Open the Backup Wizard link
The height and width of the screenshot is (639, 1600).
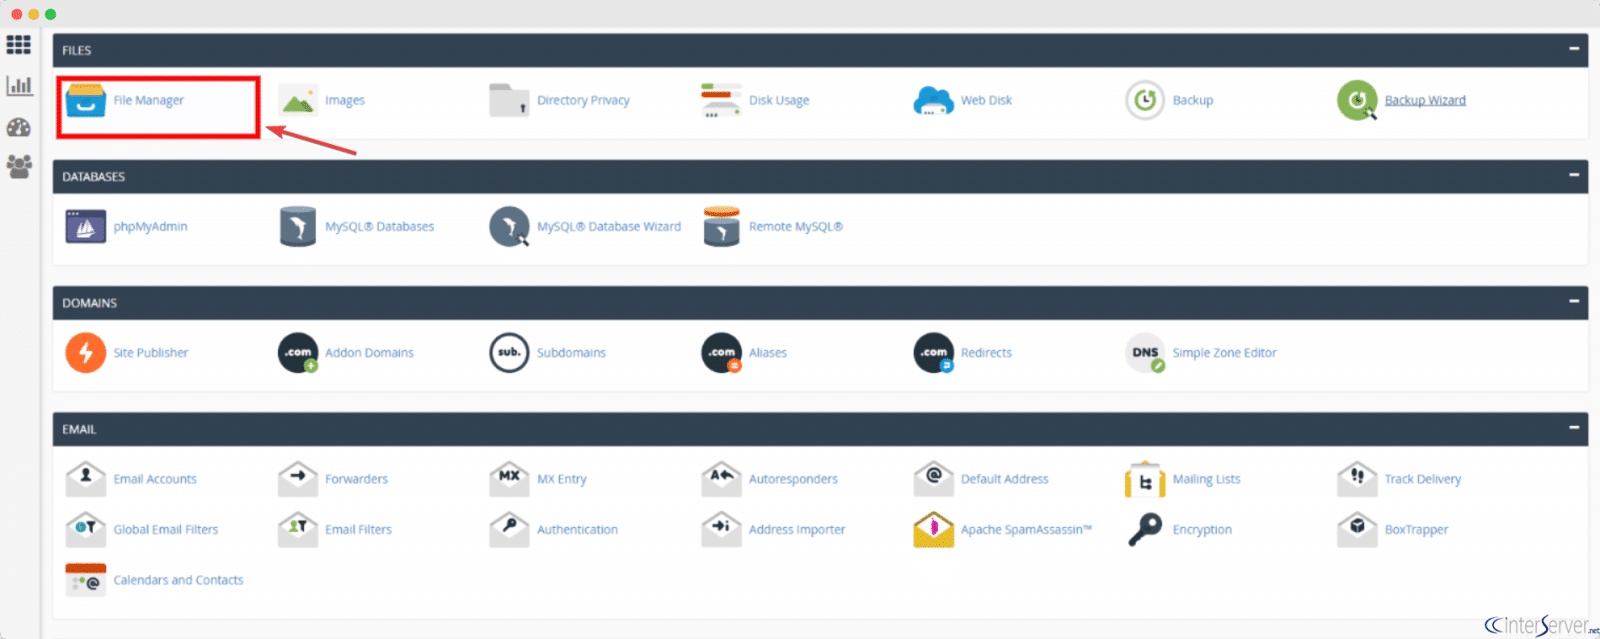[1425, 100]
